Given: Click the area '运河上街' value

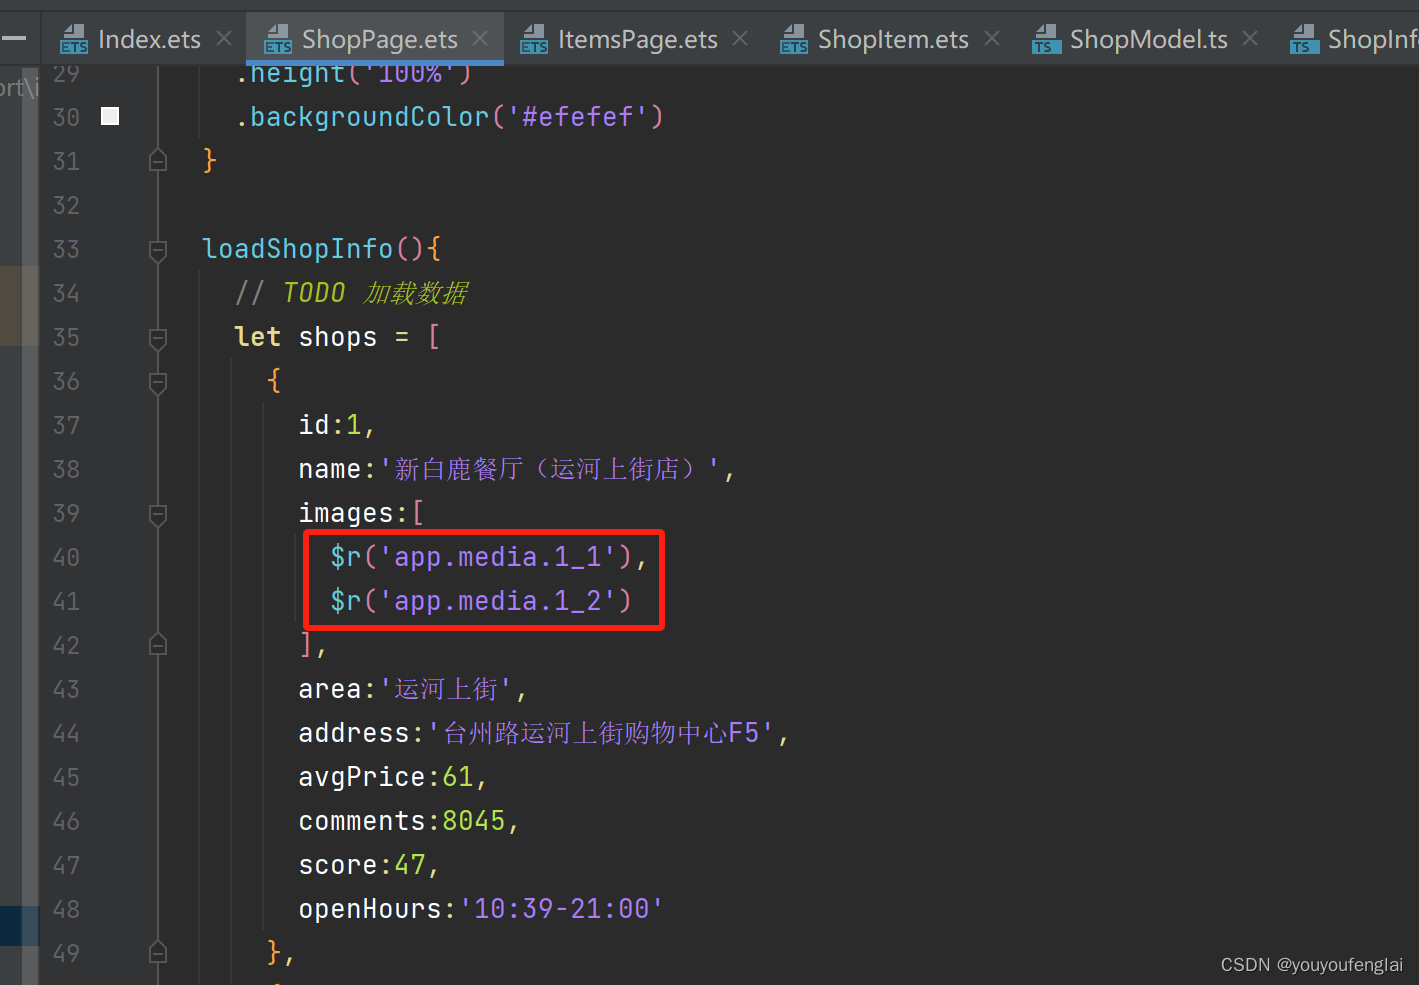Looking at the screenshot, I should click(x=446, y=689).
